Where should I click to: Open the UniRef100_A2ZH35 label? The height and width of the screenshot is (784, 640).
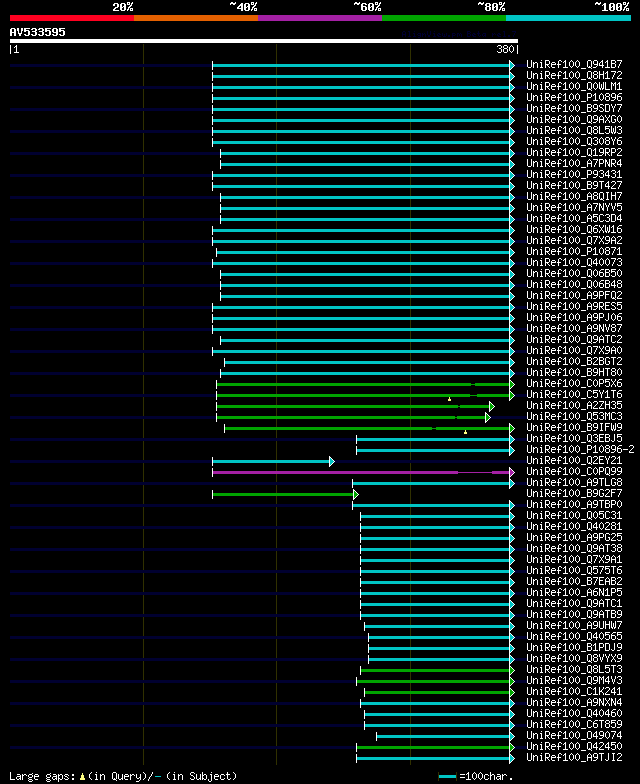tap(574, 406)
